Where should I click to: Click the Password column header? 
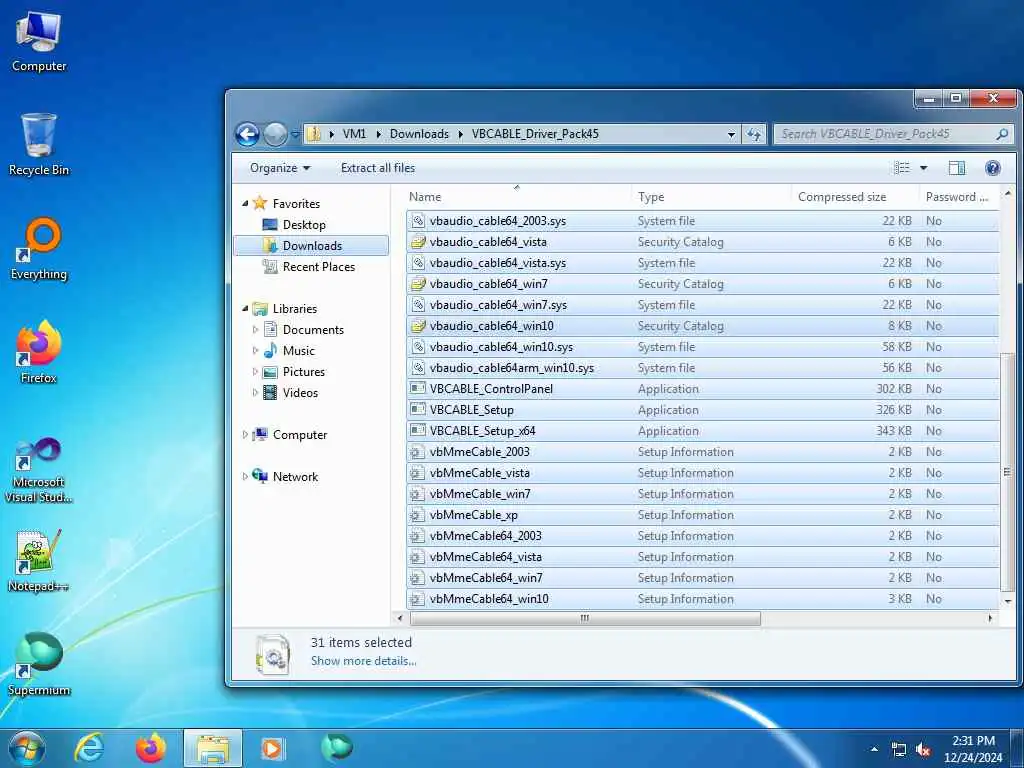coord(957,197)
